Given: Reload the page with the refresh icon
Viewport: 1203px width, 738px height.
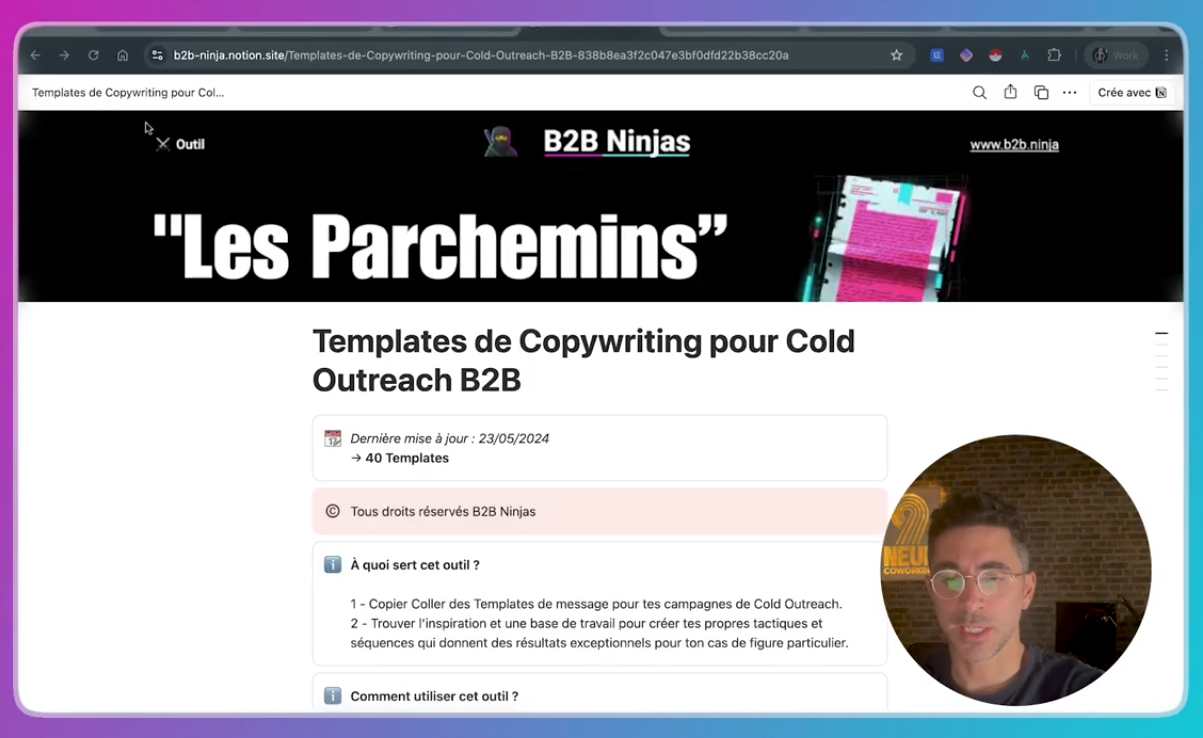Looking at the screenshot, I should pyautogui.click(x=93, y=56).
